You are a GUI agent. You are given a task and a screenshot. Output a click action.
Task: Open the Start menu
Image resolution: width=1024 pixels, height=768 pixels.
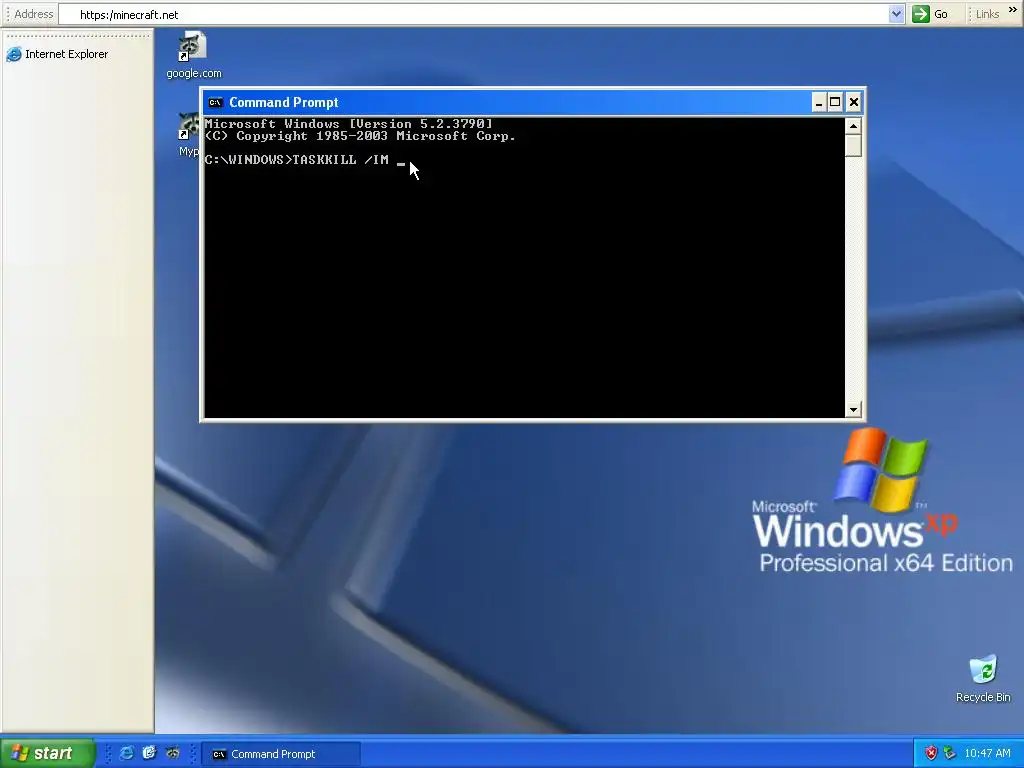(47, 754)
